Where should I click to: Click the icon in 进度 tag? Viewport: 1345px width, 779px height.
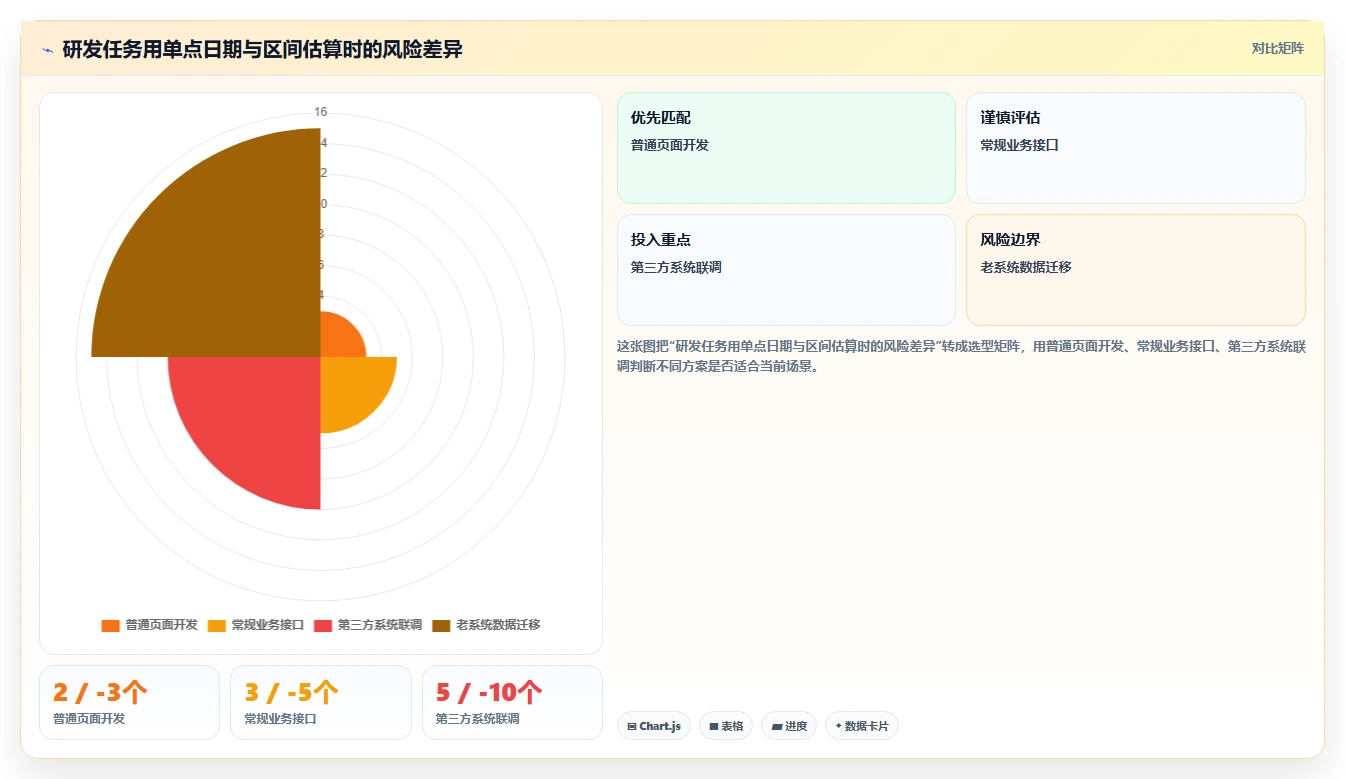pyautogui.click(x=777, y=726)
